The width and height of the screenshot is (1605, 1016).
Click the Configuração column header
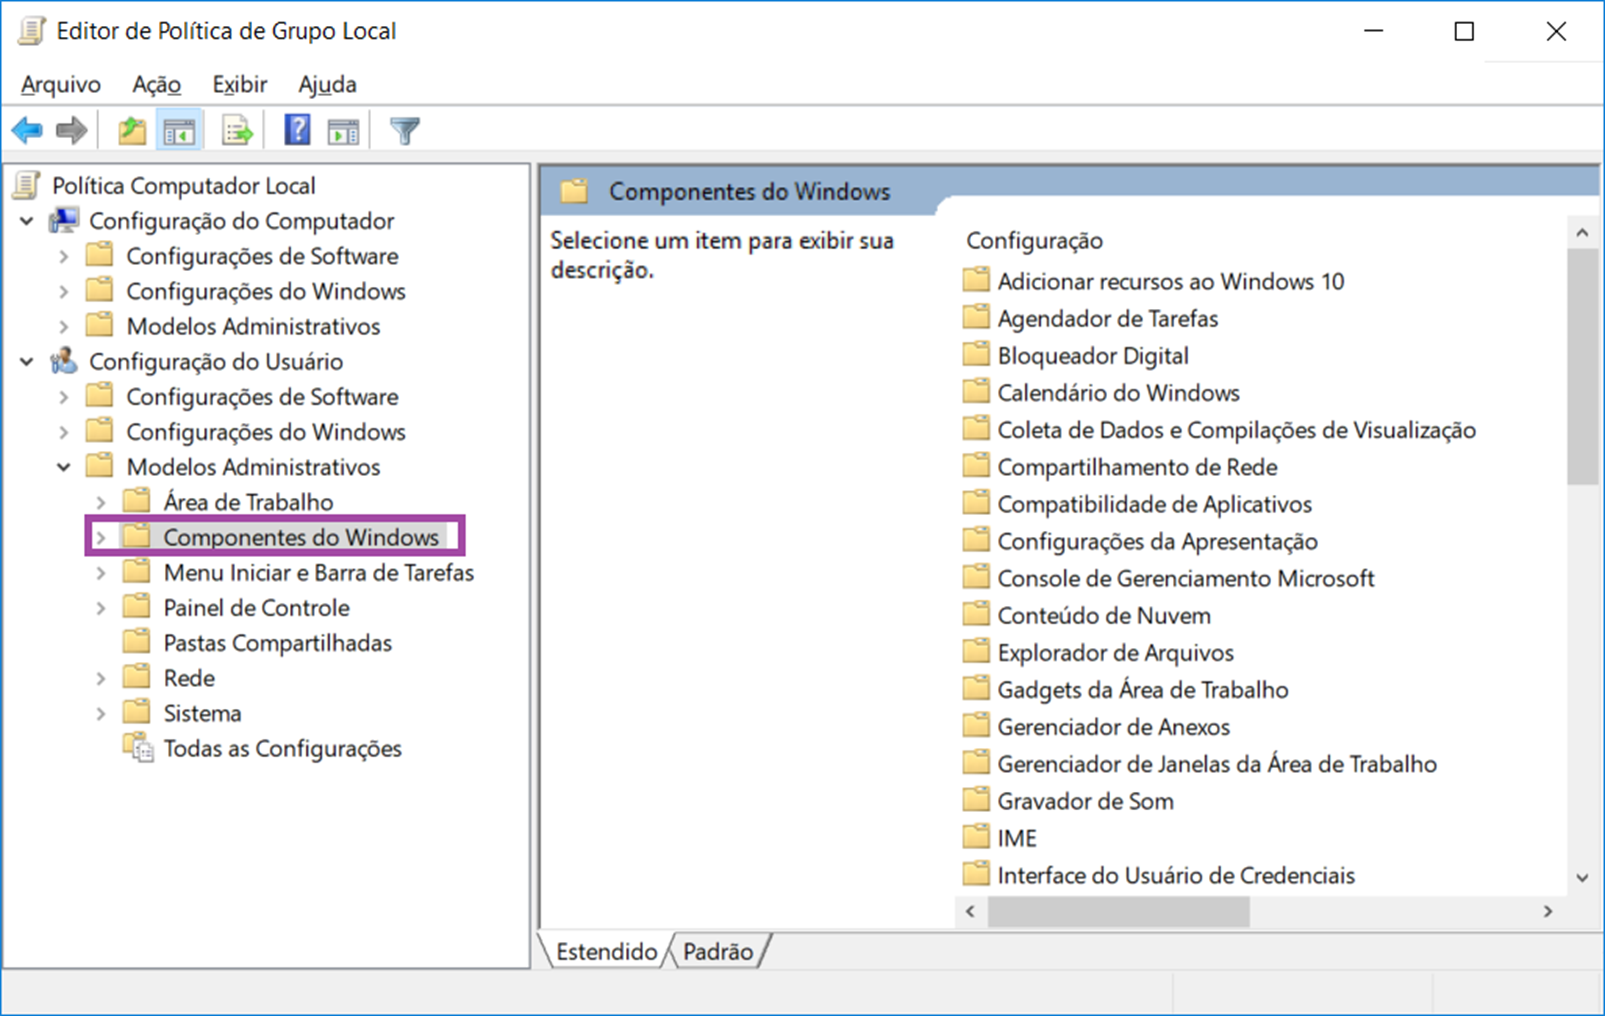click(1035, 240)
